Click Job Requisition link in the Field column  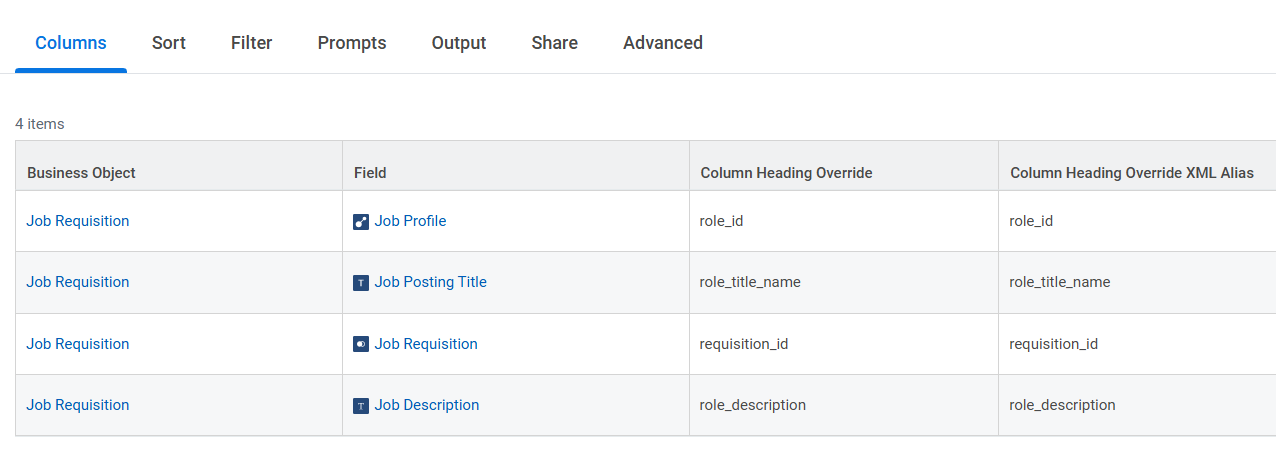(x=426, y=344)
